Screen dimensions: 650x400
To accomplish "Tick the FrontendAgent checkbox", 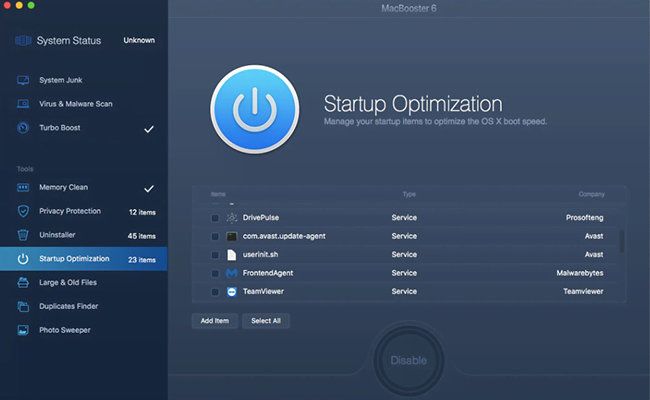I will point(215,273).
